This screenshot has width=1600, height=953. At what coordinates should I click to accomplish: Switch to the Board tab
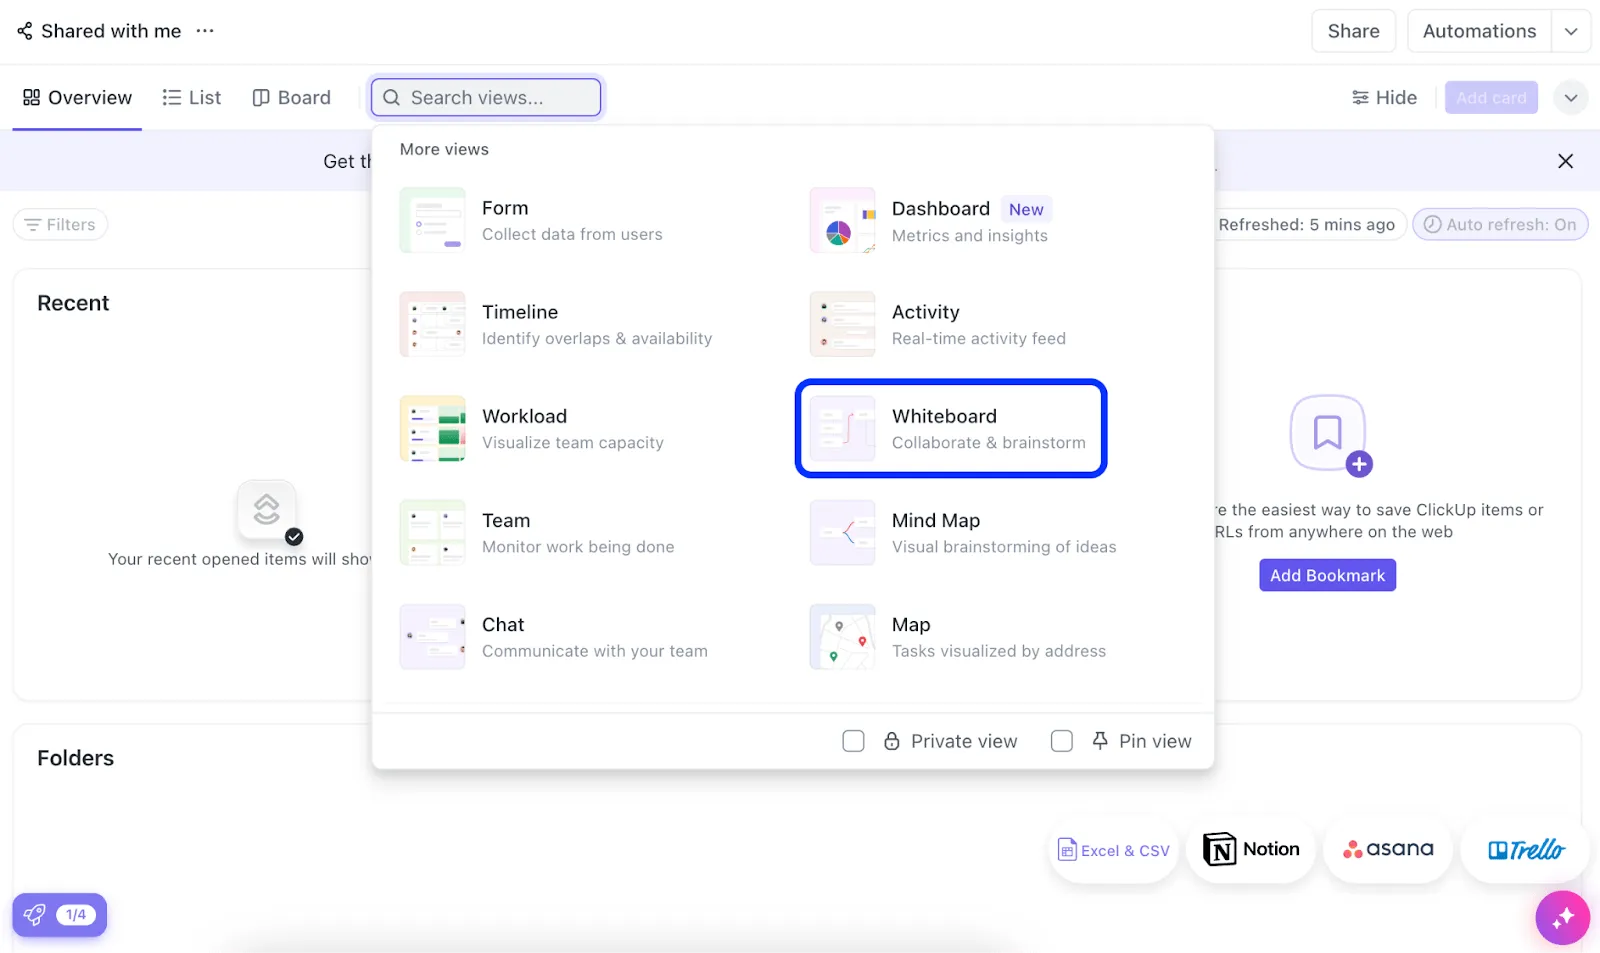291,97
